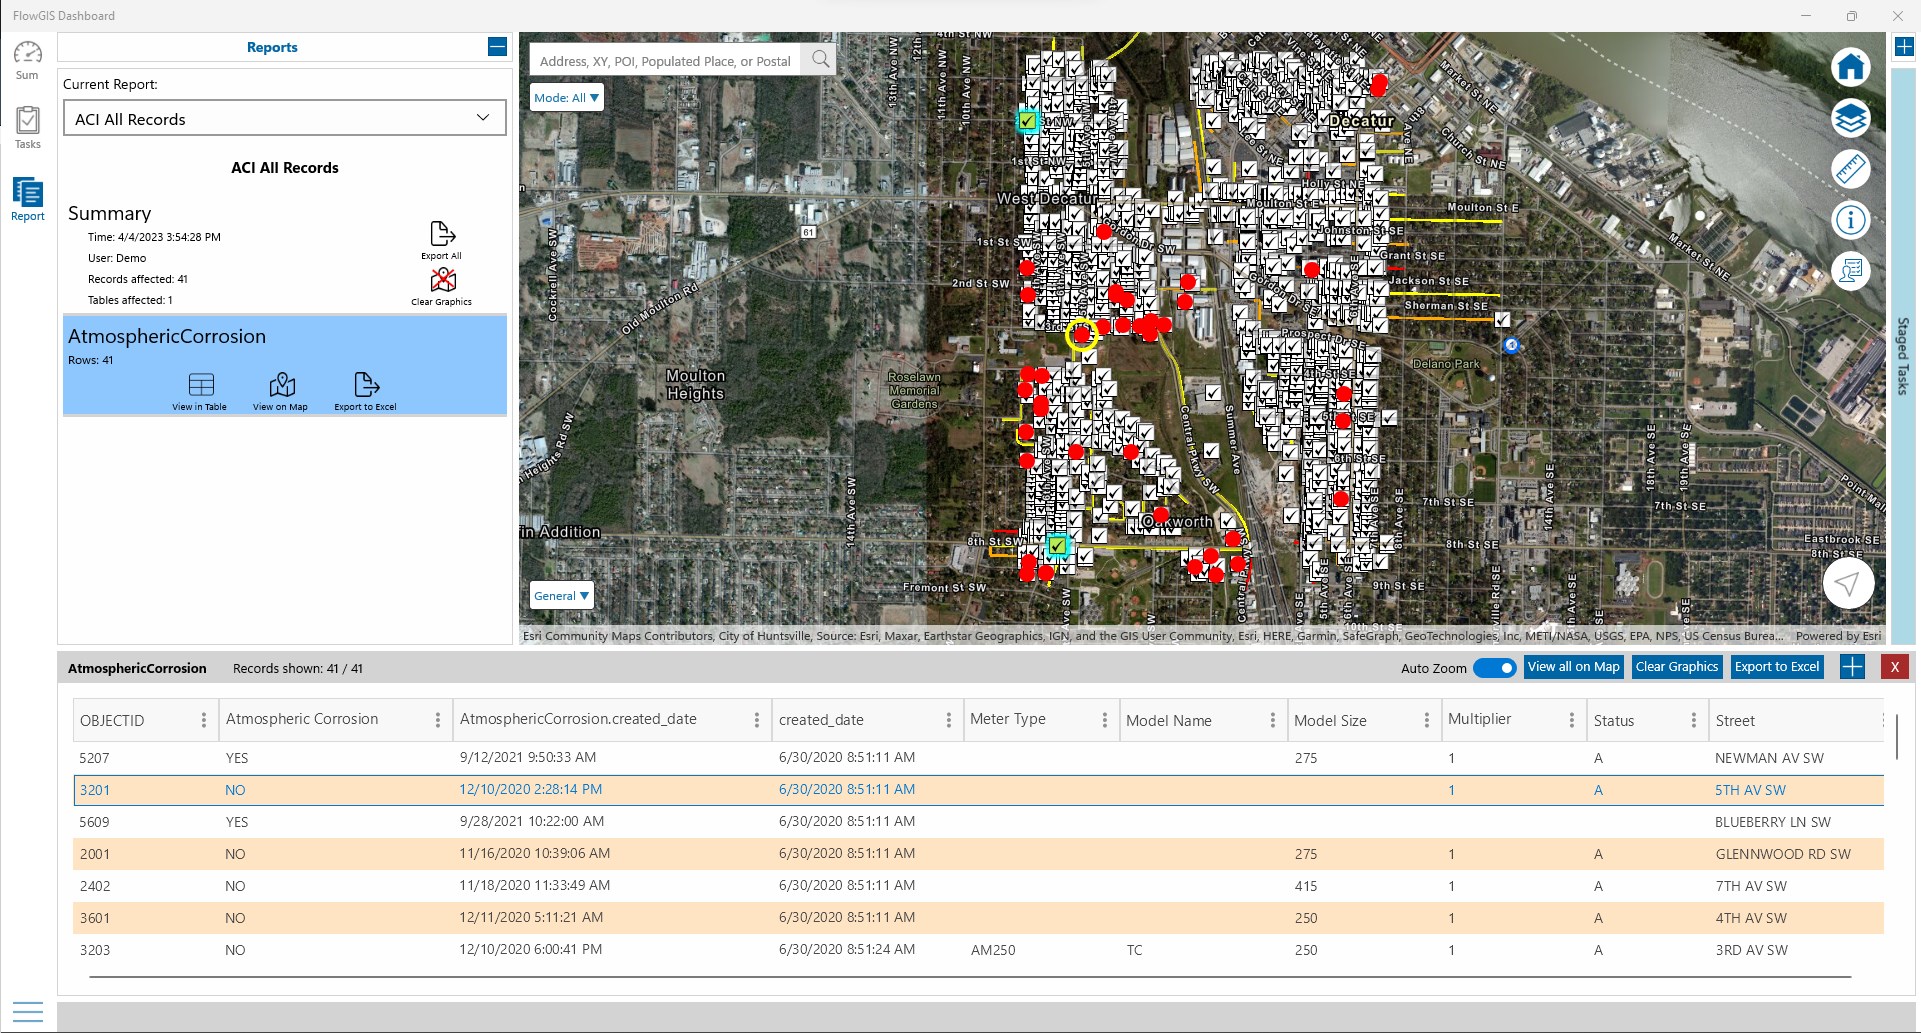1921x1033 pixels.
Task: Close the AtmosphericCorrosion table with the red X
Action: tap(1895, 667)
